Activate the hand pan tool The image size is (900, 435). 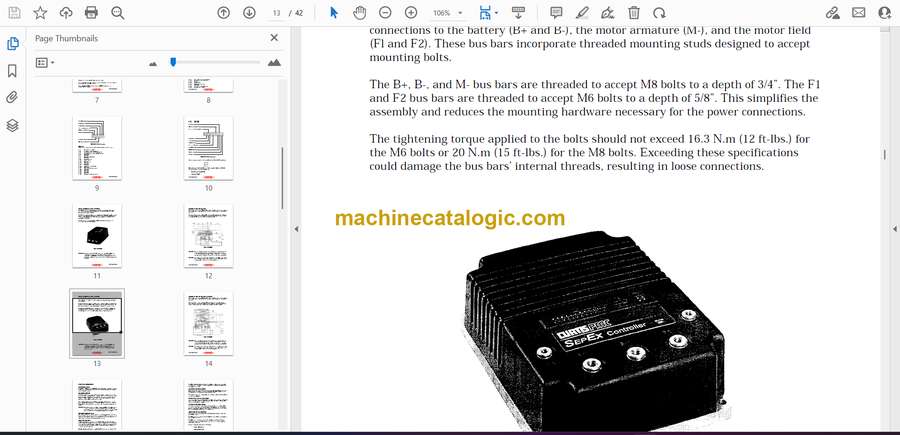click(x=359, y=13)
